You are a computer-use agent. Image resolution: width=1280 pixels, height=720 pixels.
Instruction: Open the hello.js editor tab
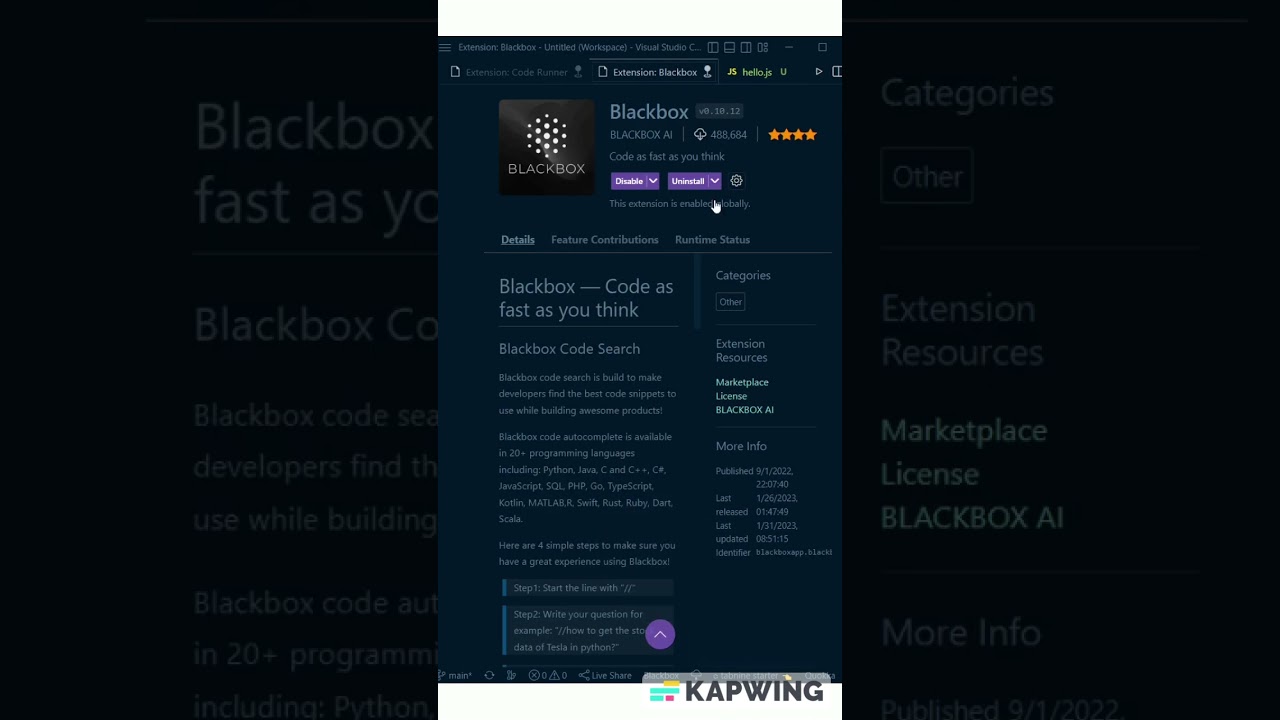pos(757,72)
